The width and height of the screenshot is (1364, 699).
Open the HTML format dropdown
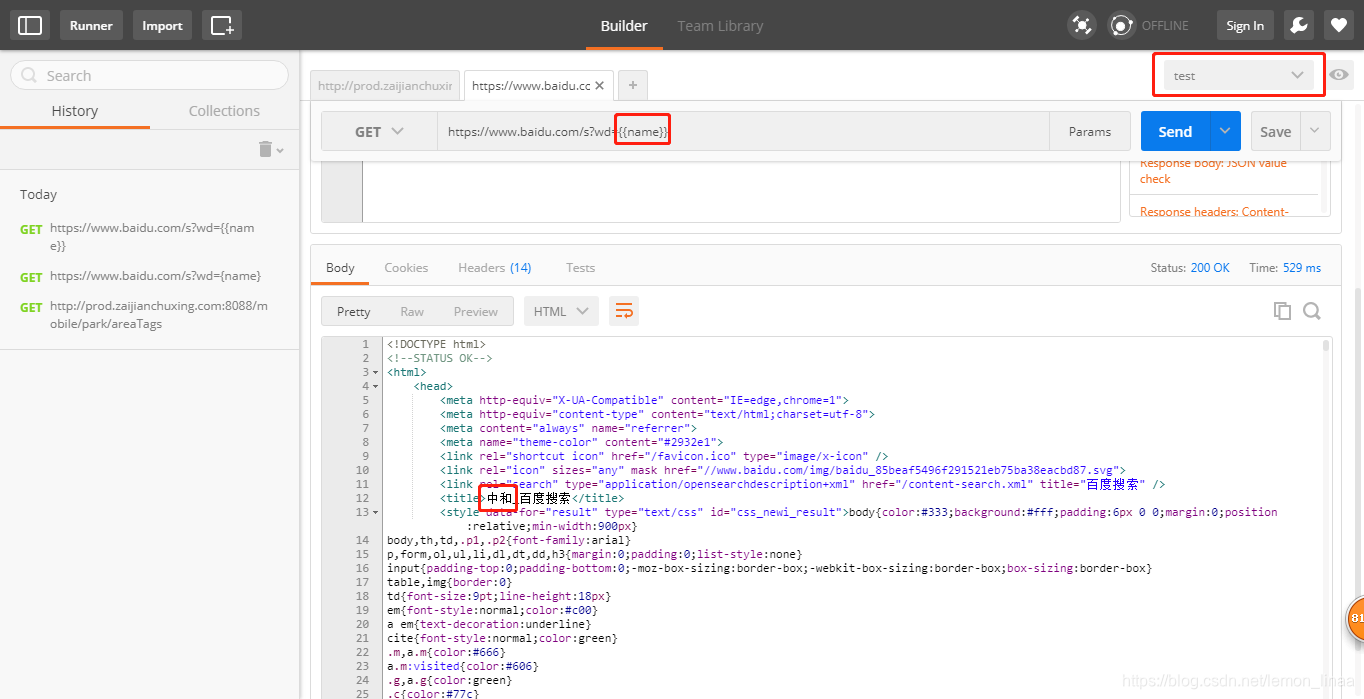click(561, 311)
